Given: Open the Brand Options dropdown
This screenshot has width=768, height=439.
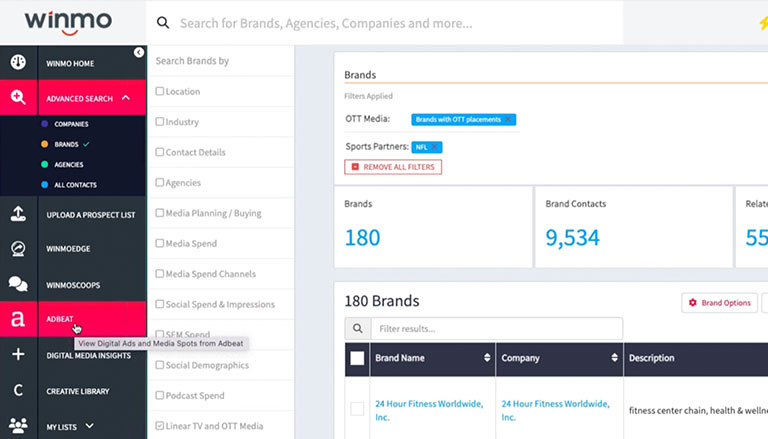Looking at the screenshot, I should pos(720,303).
